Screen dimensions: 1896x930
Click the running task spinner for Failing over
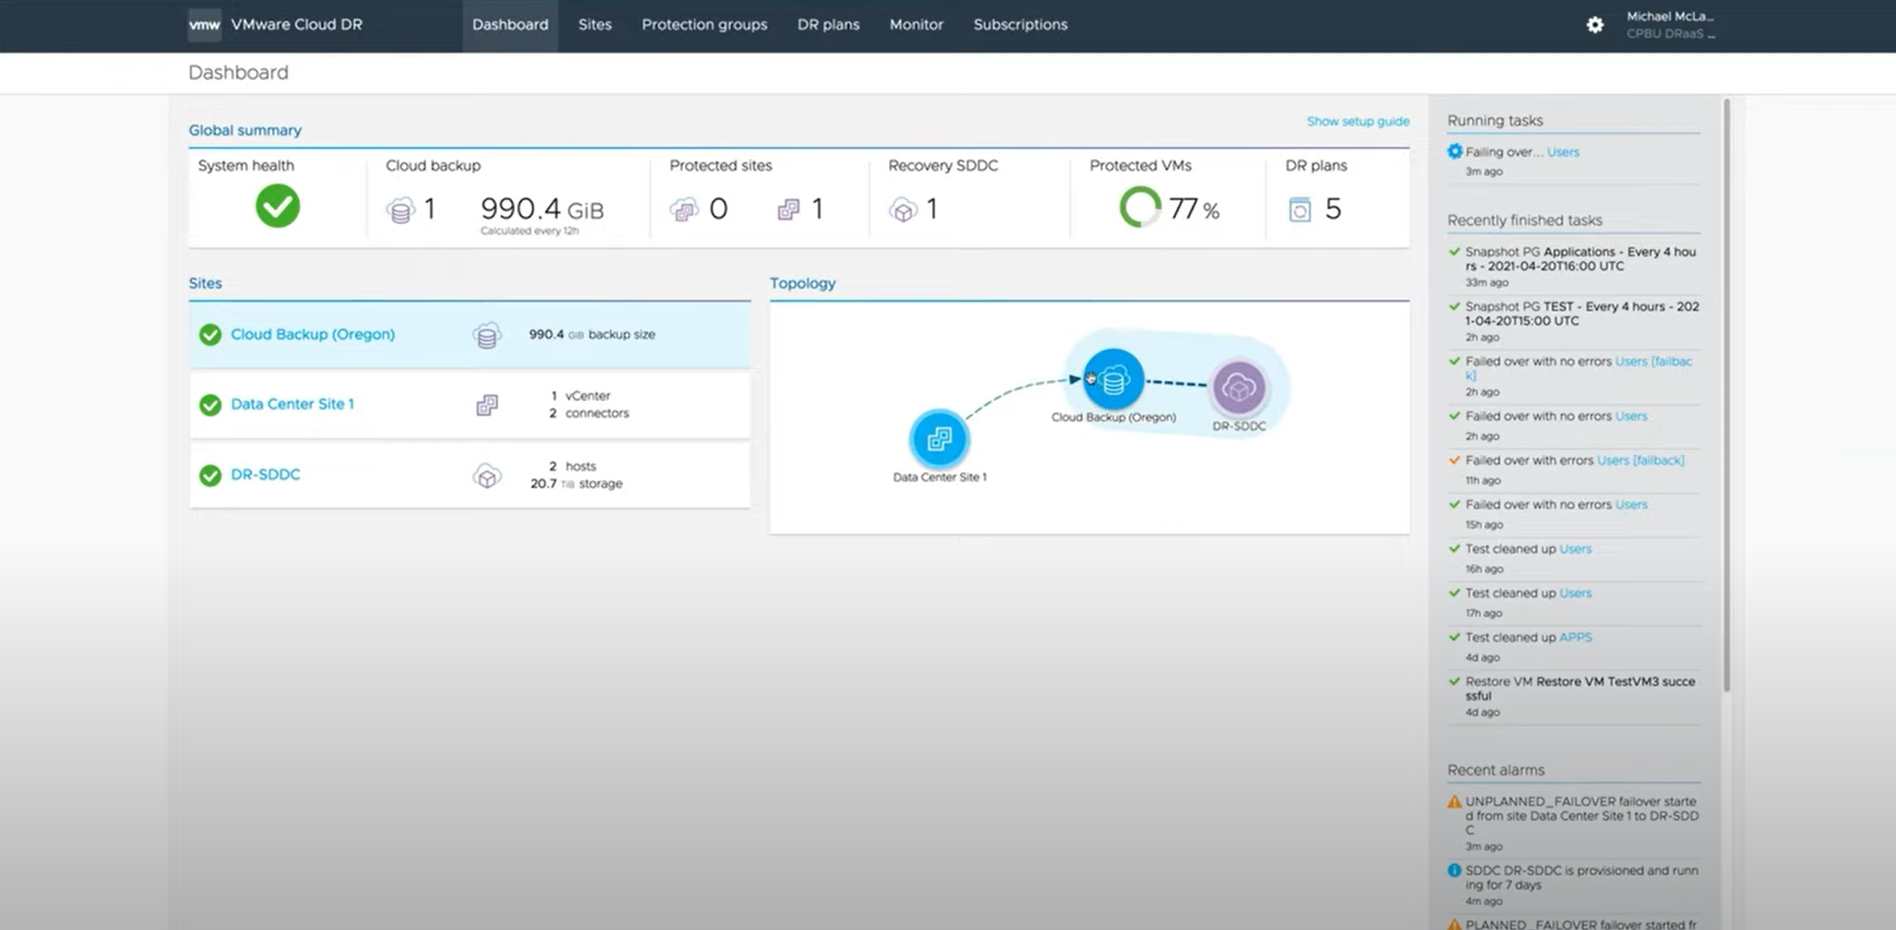pos(1455,151)
